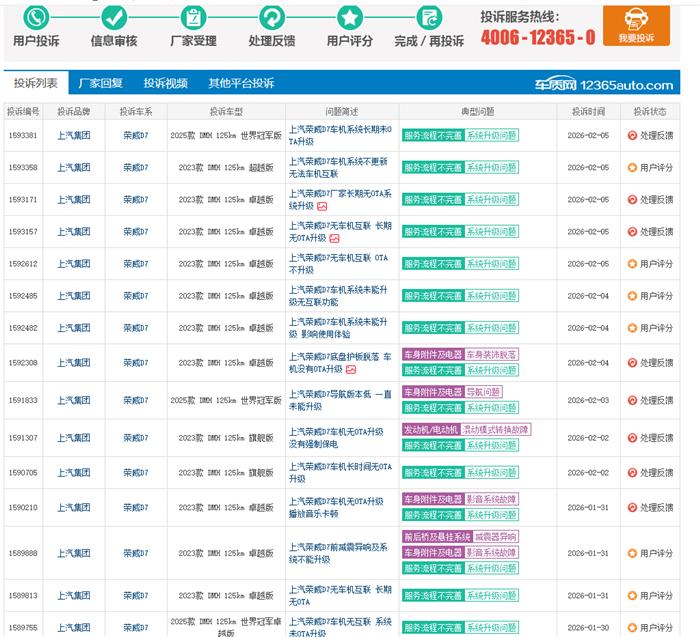Open the 投诉视频 tab
Viewport: 700px width, 637px height.
[x=165, y=83]
